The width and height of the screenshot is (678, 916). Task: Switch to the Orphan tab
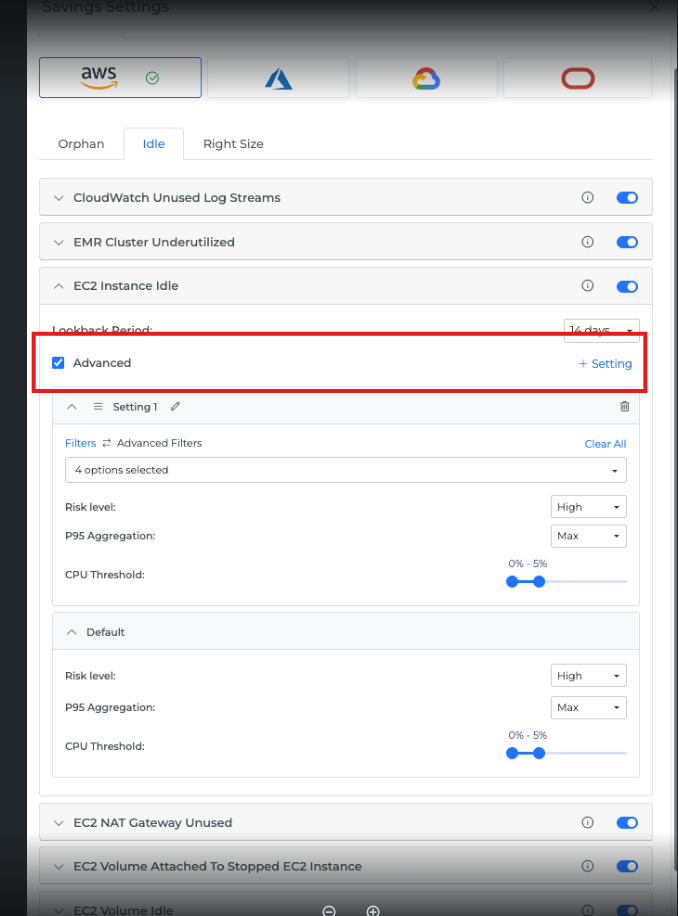pos(81,144)
